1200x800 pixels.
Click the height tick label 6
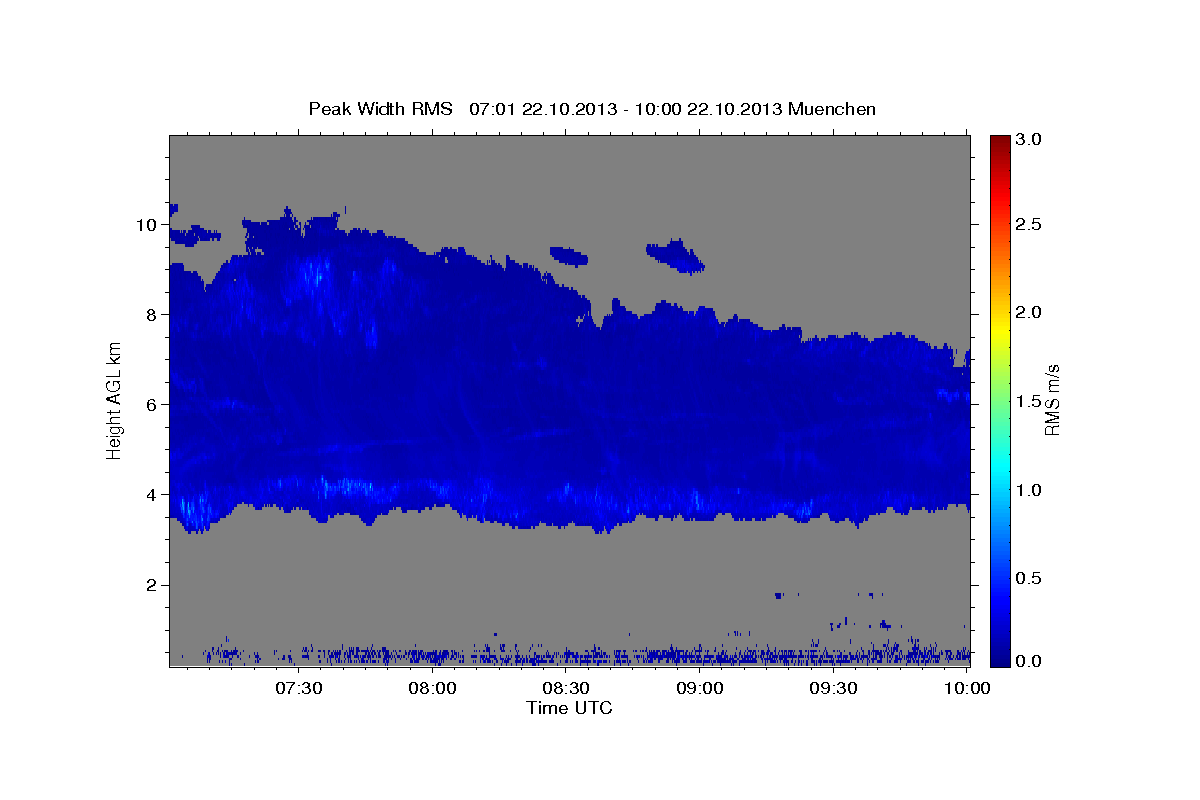click(151, 405)
